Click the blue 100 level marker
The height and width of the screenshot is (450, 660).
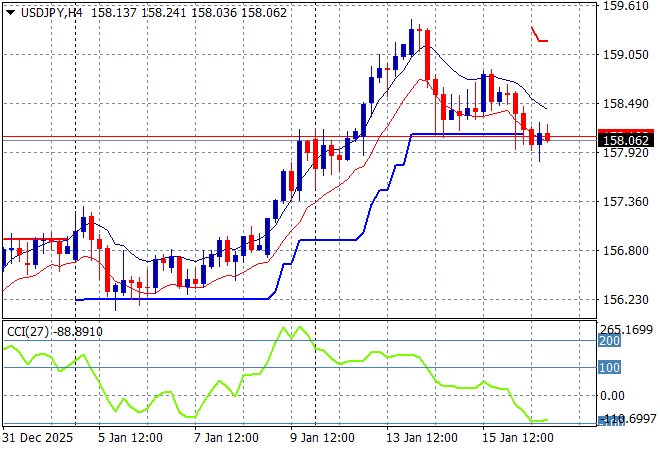[x=609, y=368]
